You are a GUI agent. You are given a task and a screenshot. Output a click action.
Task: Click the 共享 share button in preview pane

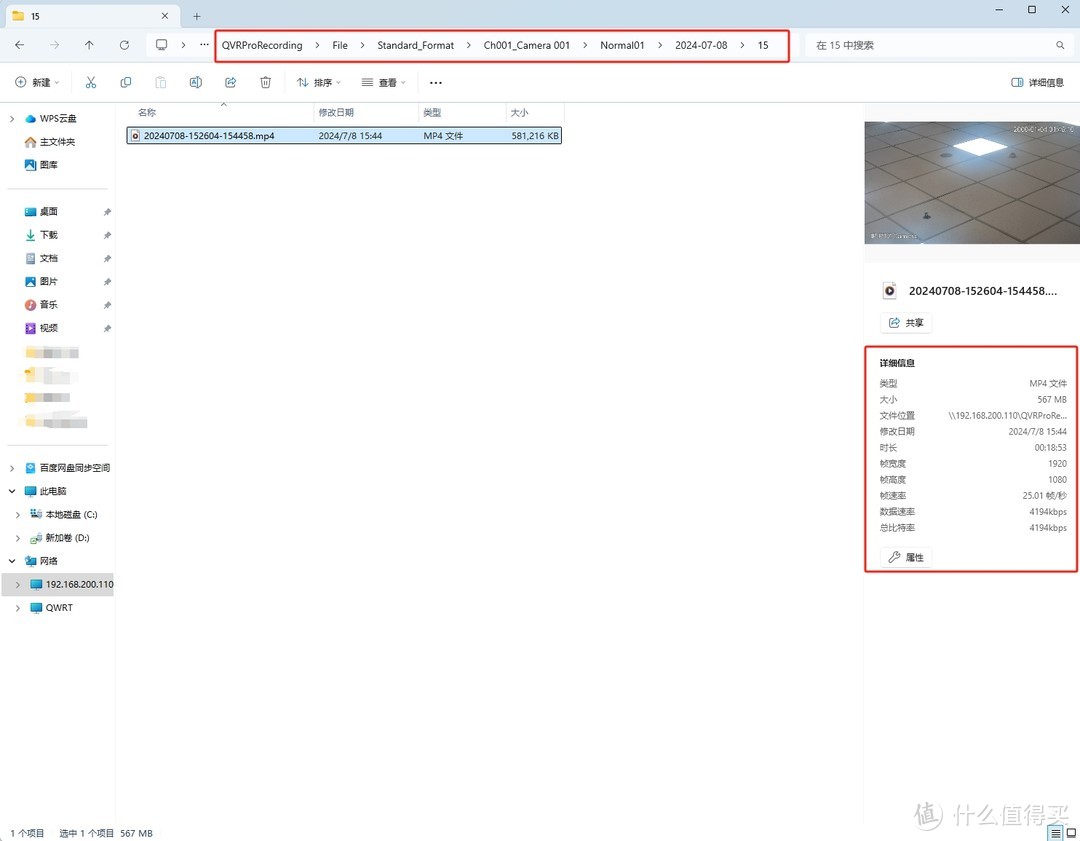[906, 323]
